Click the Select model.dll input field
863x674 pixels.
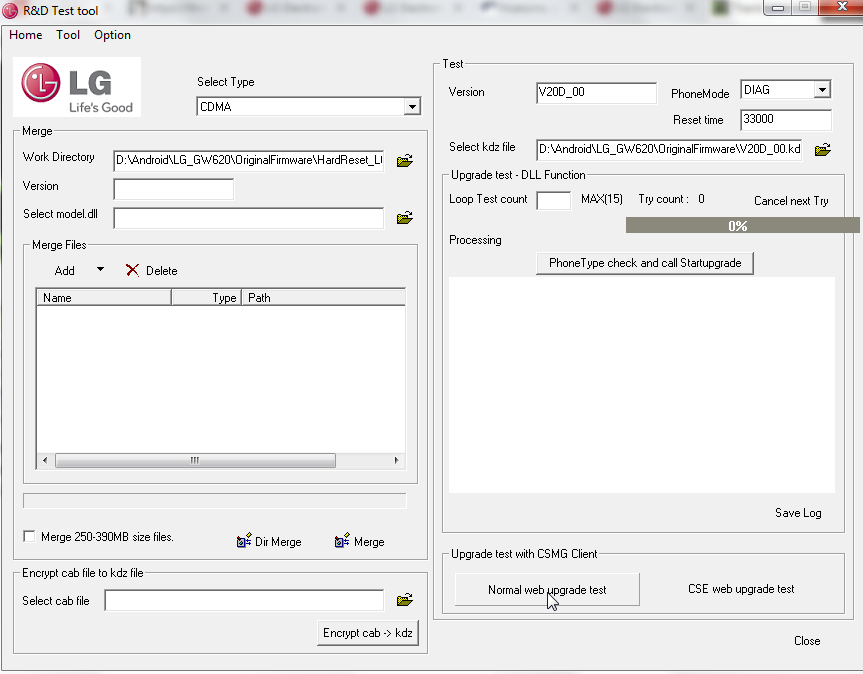coord(249,218)
